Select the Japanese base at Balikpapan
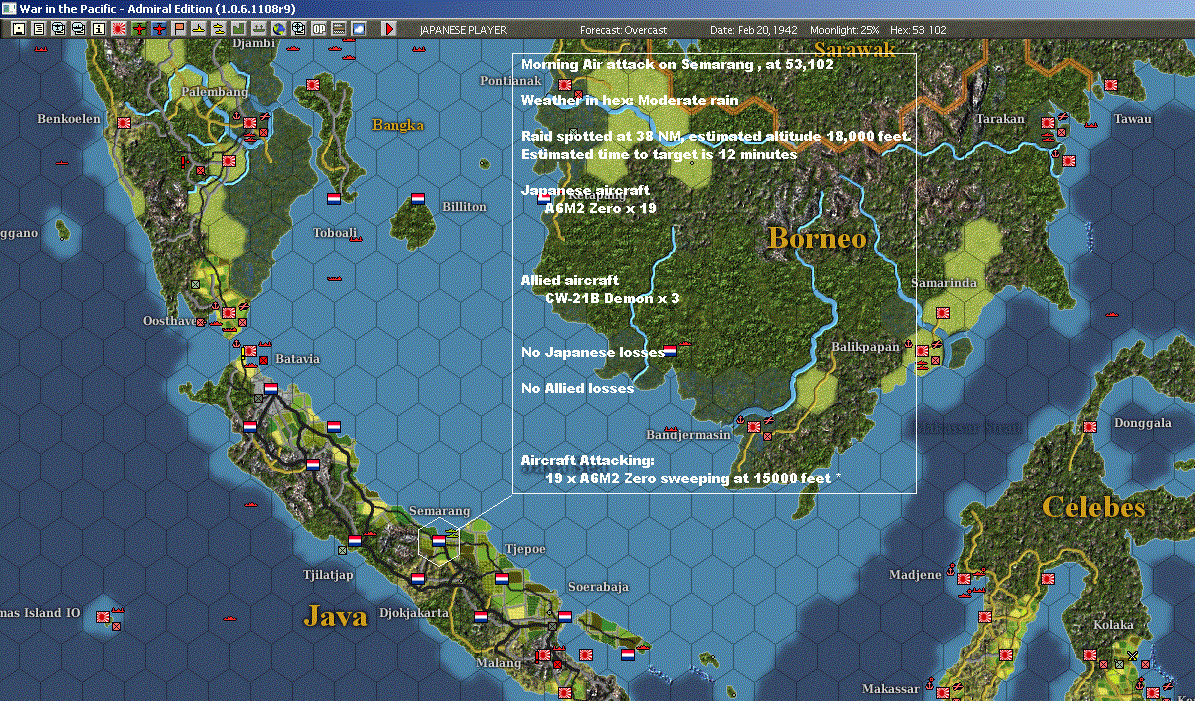Screen dimensions: 1195x701 click(x=922, y=350)
